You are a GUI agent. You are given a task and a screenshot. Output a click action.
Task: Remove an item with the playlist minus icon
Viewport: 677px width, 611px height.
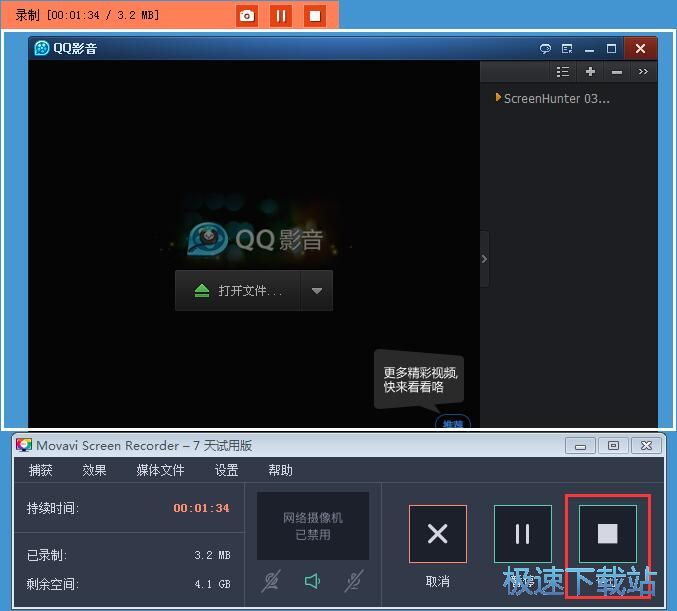tap(616, 72)
